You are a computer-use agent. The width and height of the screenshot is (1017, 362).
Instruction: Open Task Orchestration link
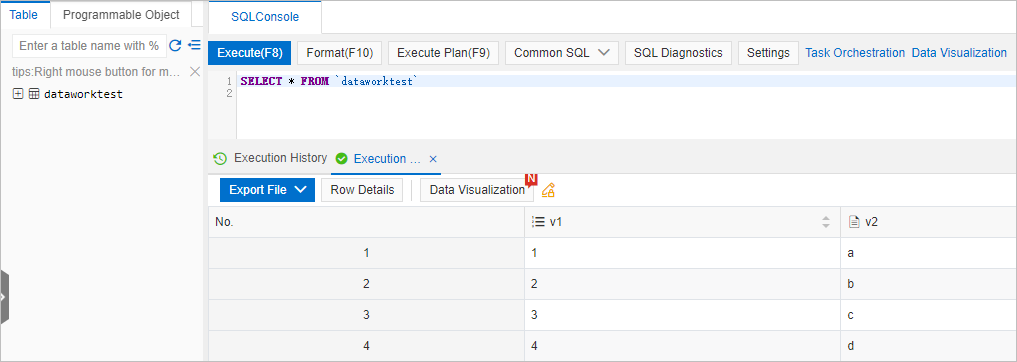855,53
